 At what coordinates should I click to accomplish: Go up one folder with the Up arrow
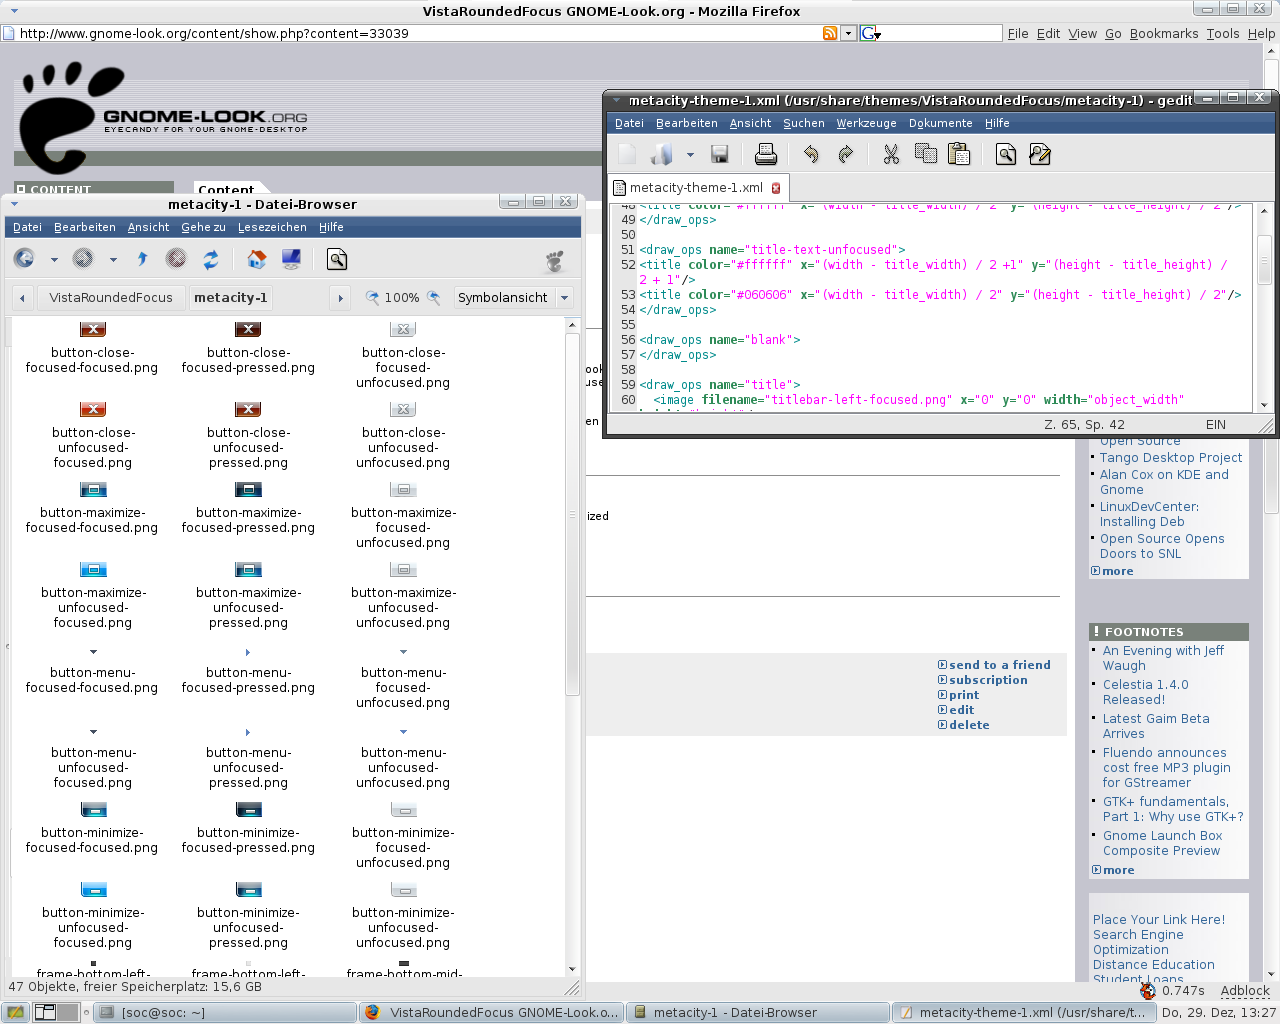tap(142, 259)
